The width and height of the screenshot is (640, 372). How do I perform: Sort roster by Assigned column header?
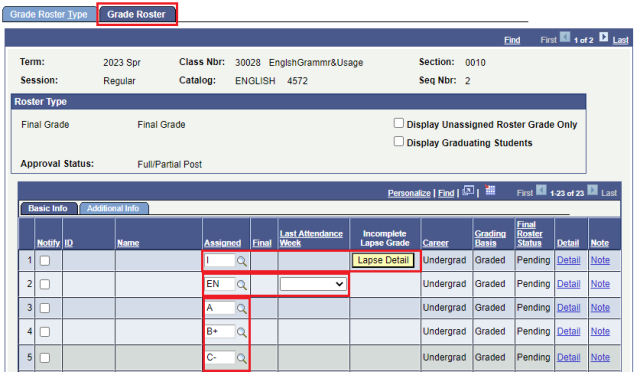pyautogui.click(x=222, y=243)
